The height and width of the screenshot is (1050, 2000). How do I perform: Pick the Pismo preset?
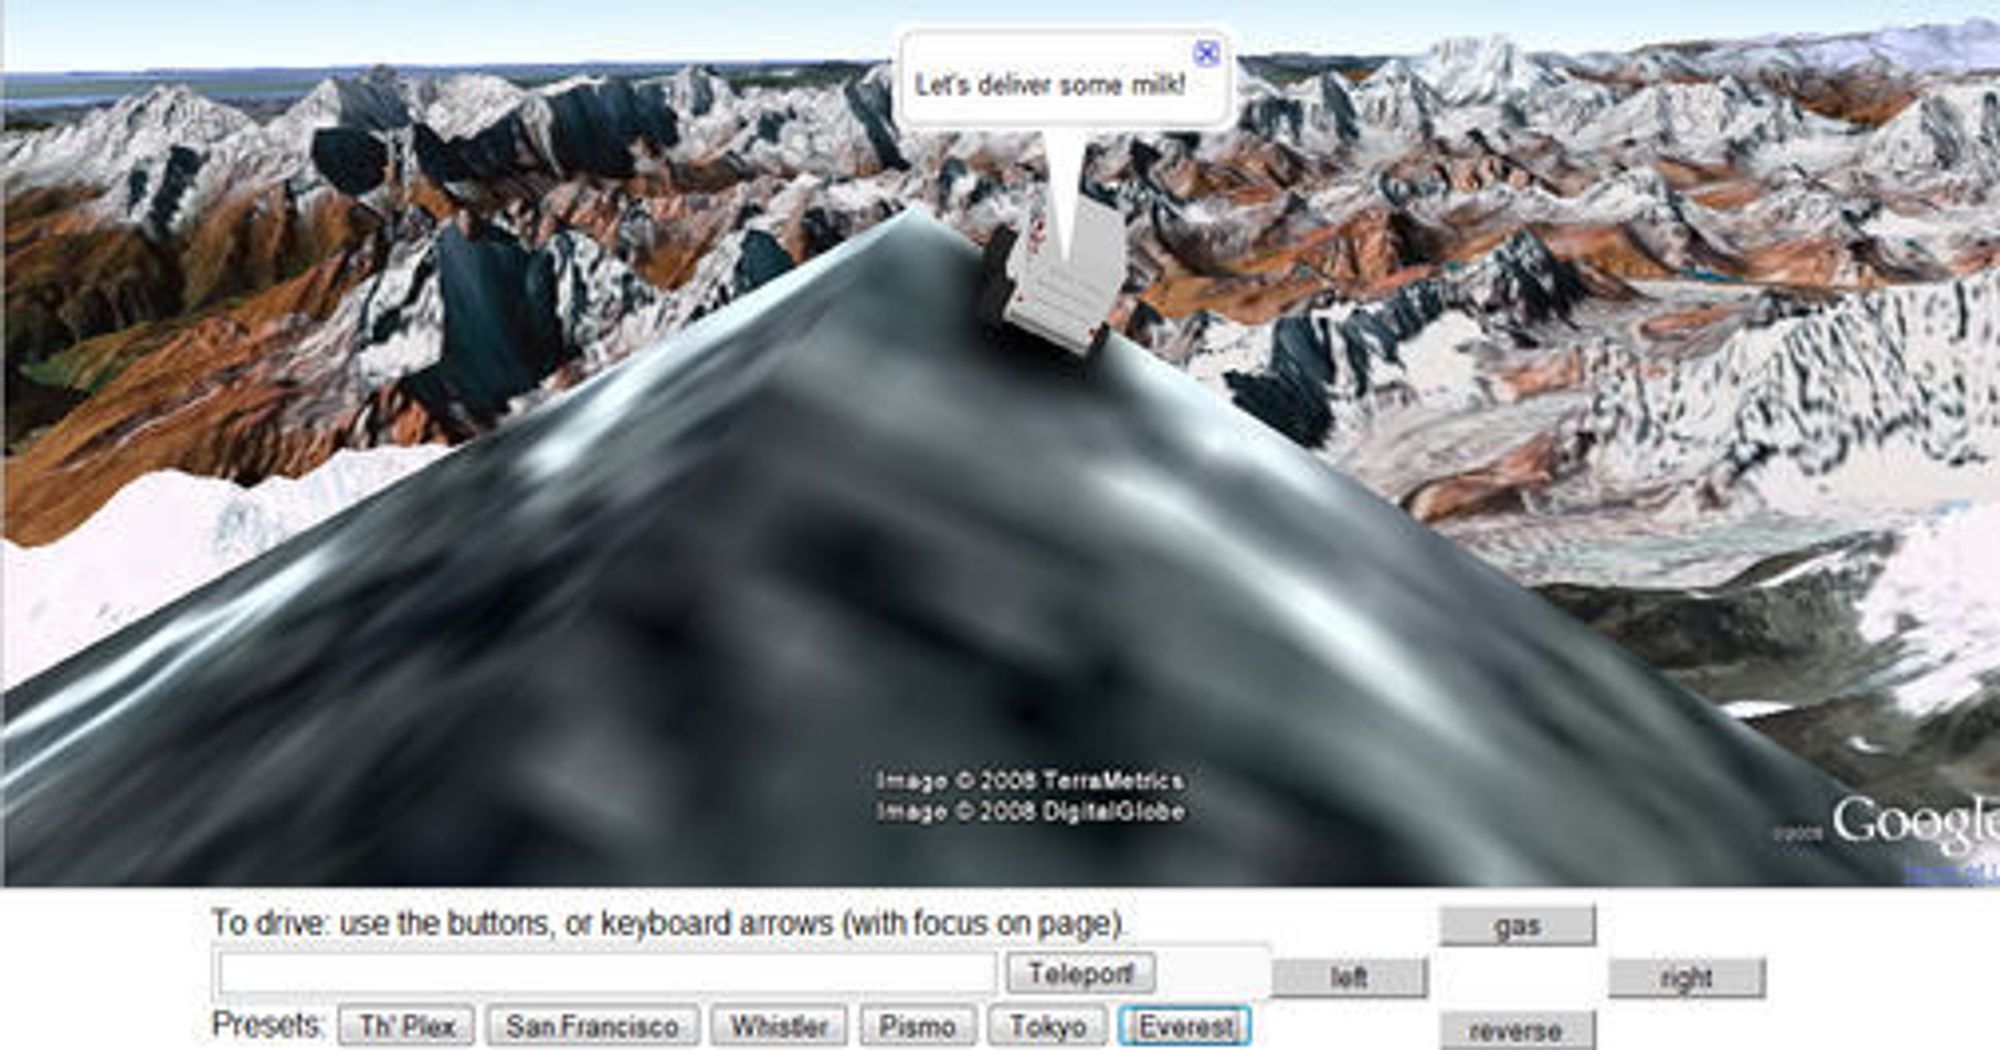point(917,1026)
